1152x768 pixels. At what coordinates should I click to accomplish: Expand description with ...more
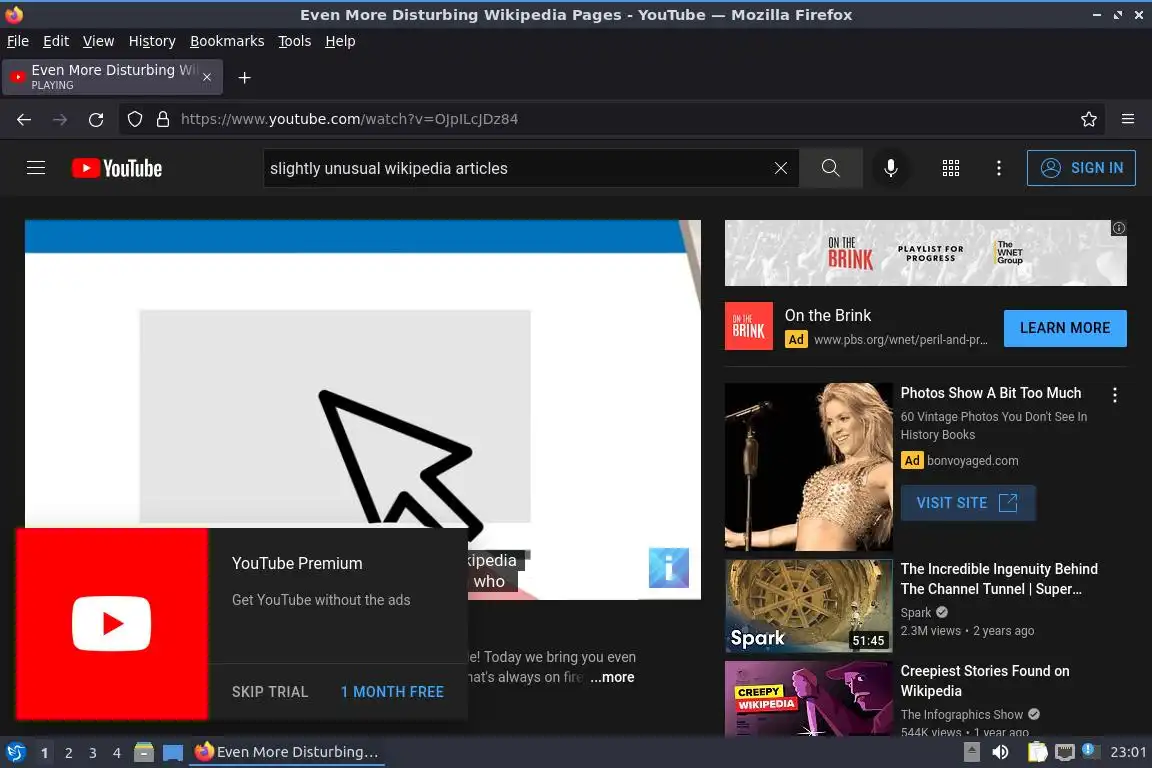click(x=612, y=677)
